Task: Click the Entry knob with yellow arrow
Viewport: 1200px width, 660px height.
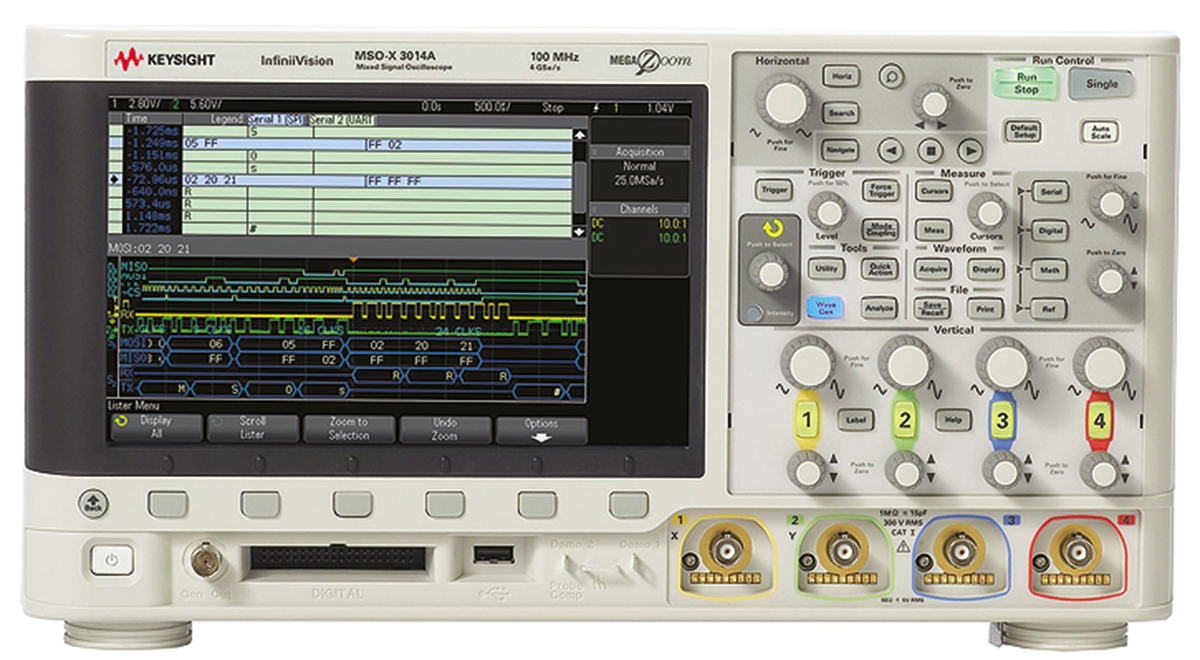Action: pyautogui.click(x=768, y=273)
